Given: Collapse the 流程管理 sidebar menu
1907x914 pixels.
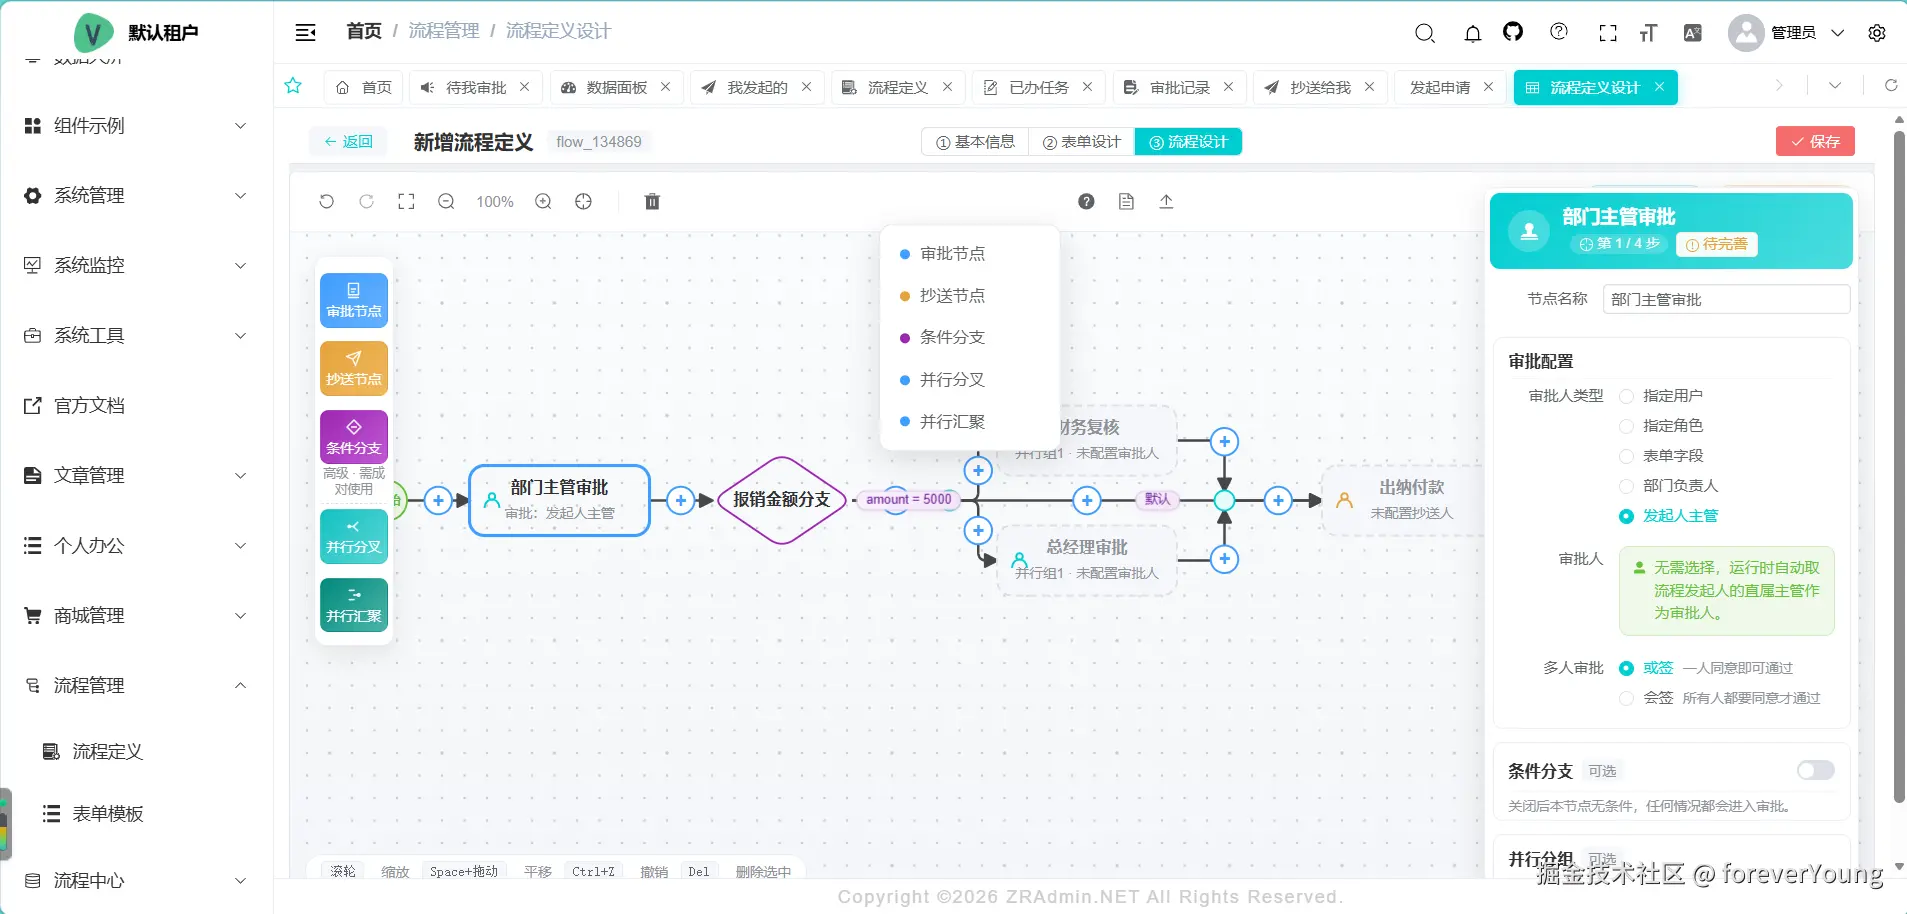Looking at the screenshot, I should [136, 685].
